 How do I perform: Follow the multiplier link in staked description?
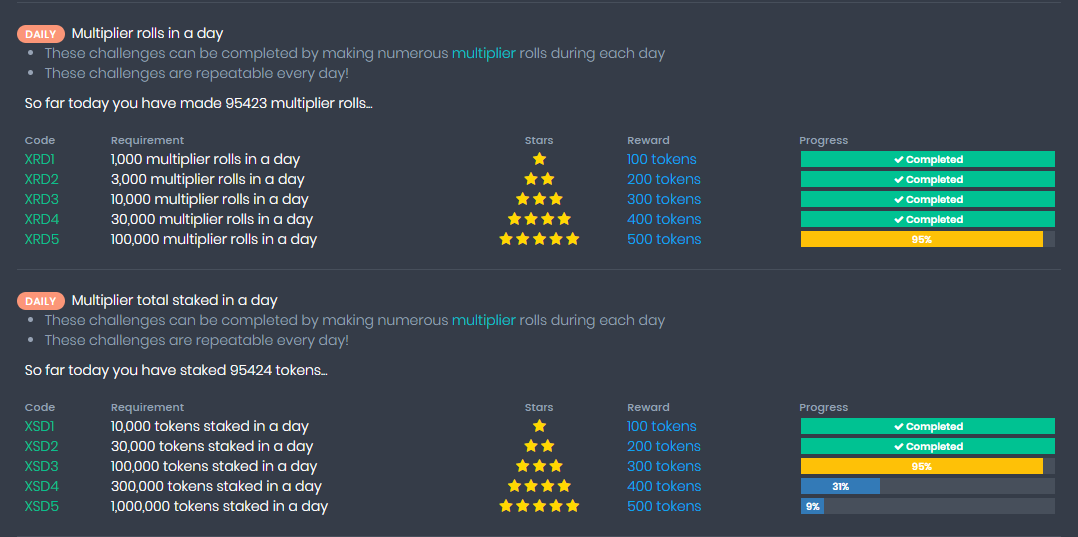483,320
